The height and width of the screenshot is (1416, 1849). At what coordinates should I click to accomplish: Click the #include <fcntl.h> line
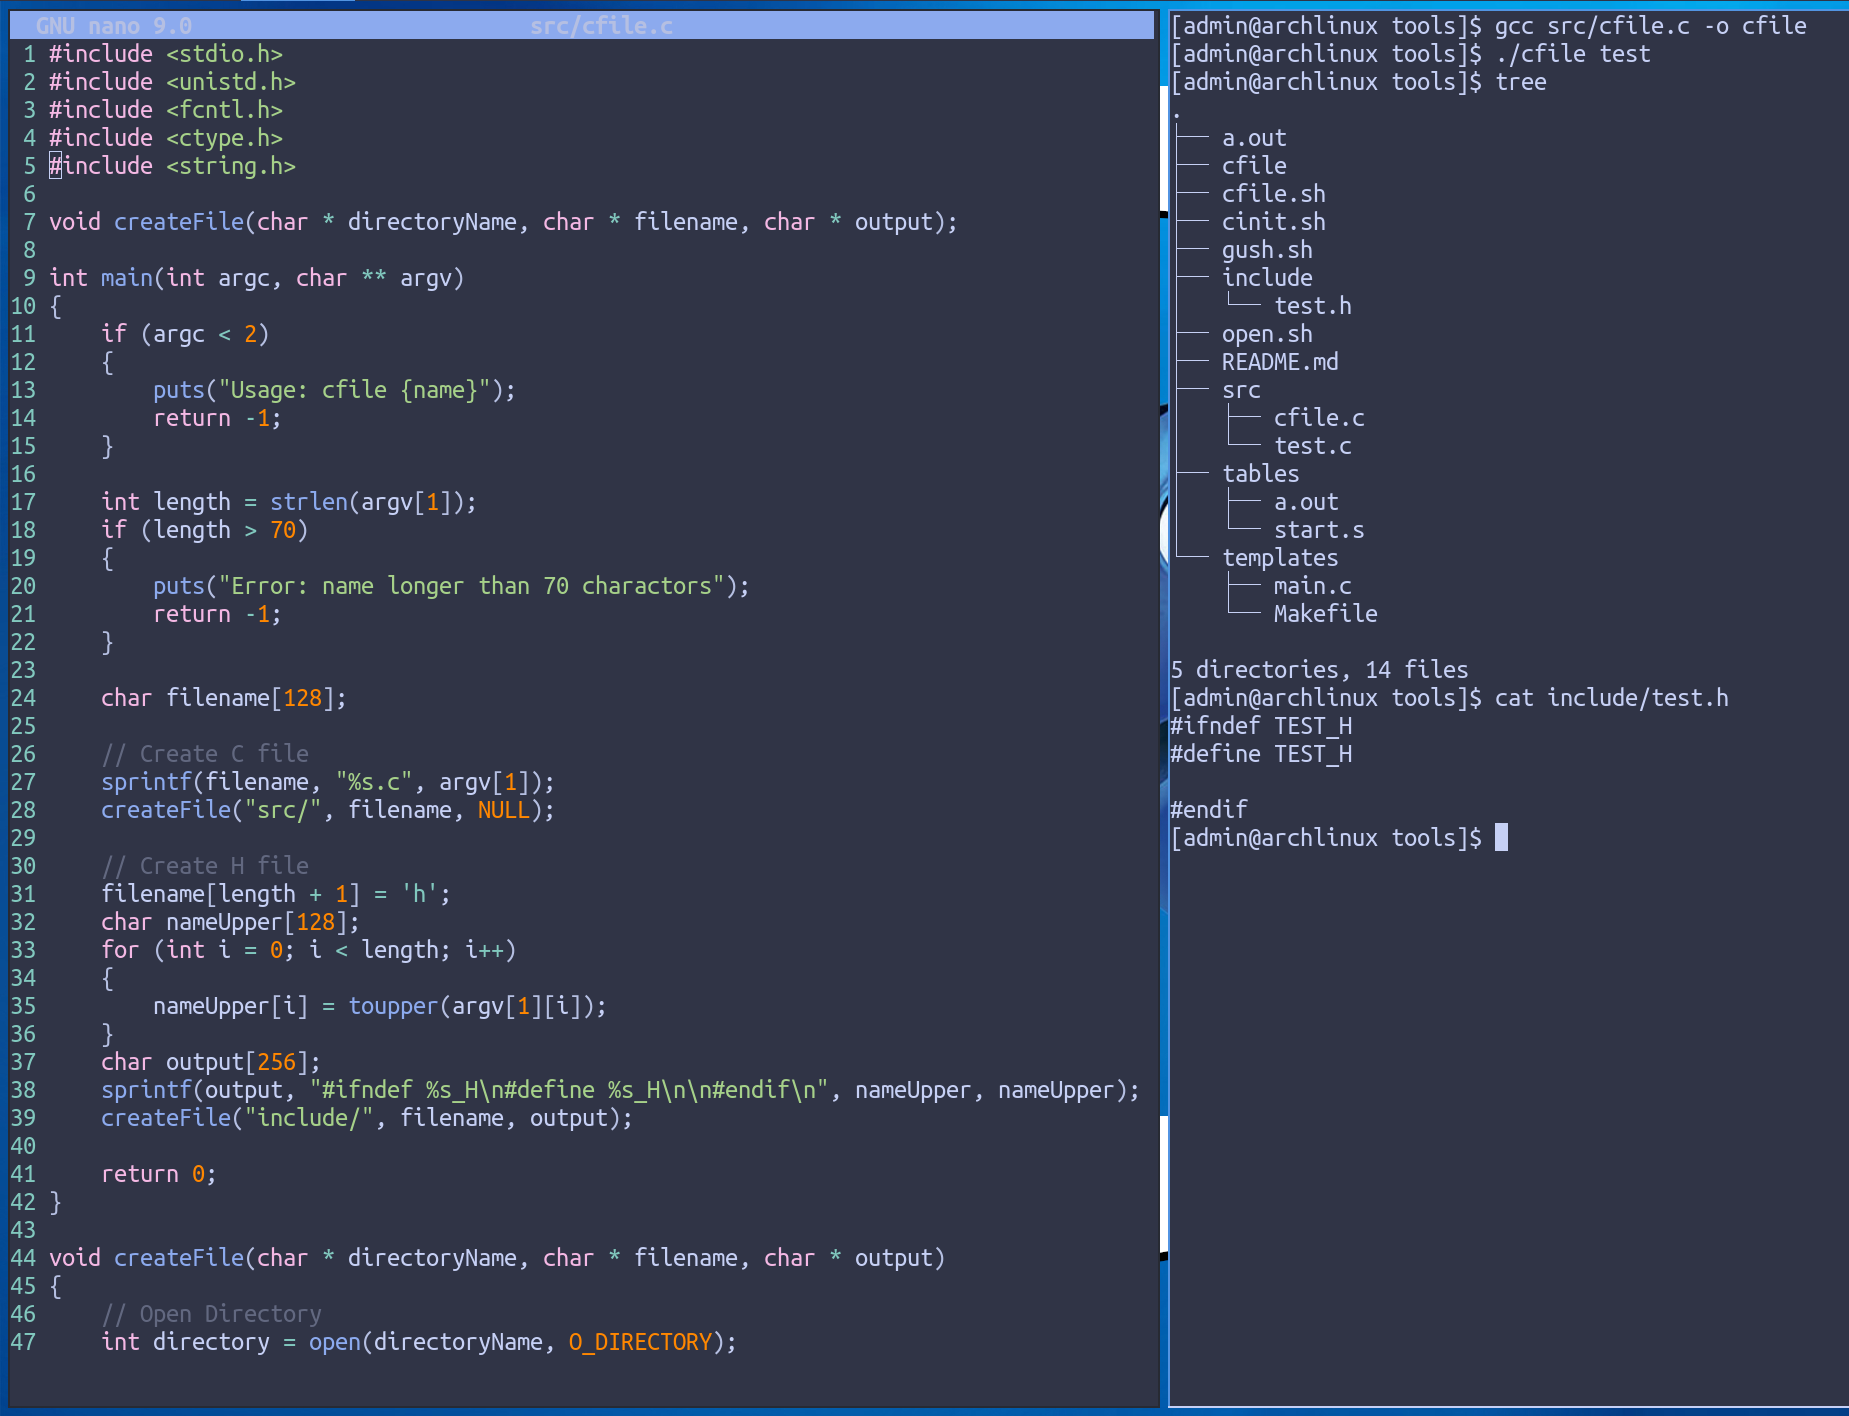tap(166, 110)
